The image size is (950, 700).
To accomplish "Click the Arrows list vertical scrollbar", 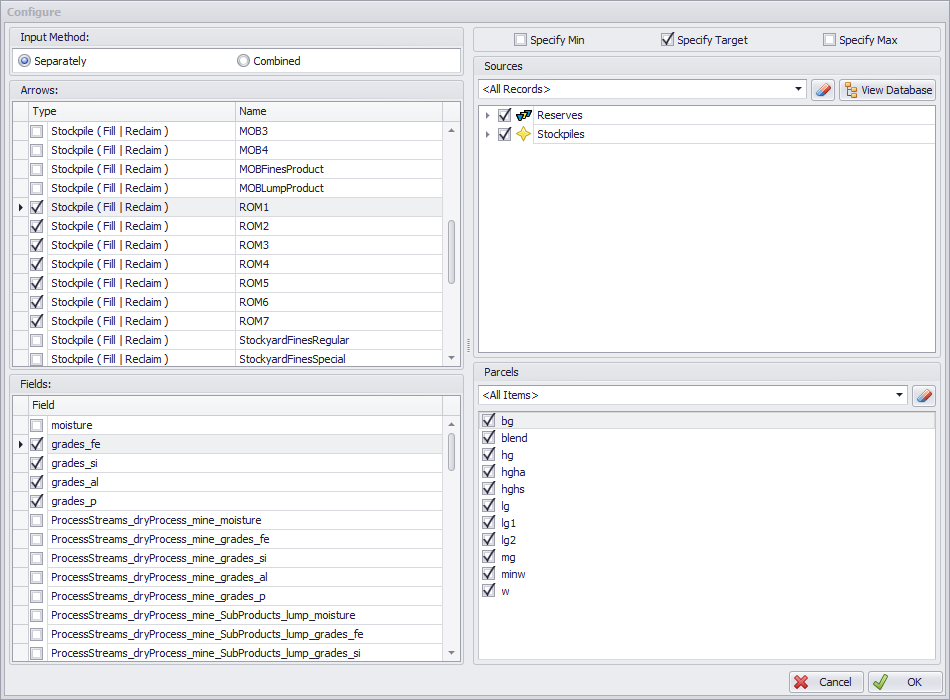I will 451,252.
